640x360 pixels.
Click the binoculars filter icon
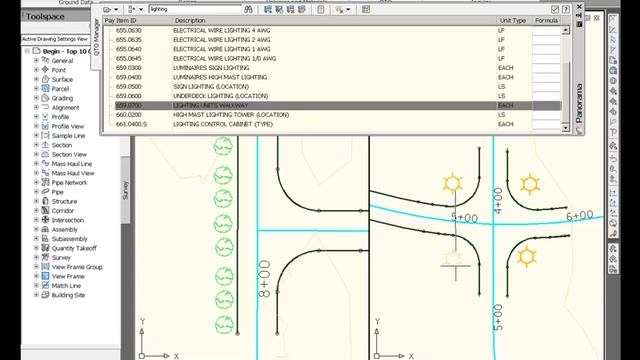248,9
